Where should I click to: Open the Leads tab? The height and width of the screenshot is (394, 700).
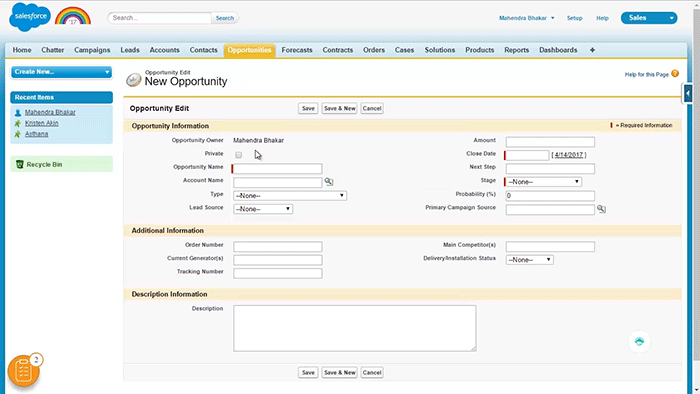[x=130, y=50]
